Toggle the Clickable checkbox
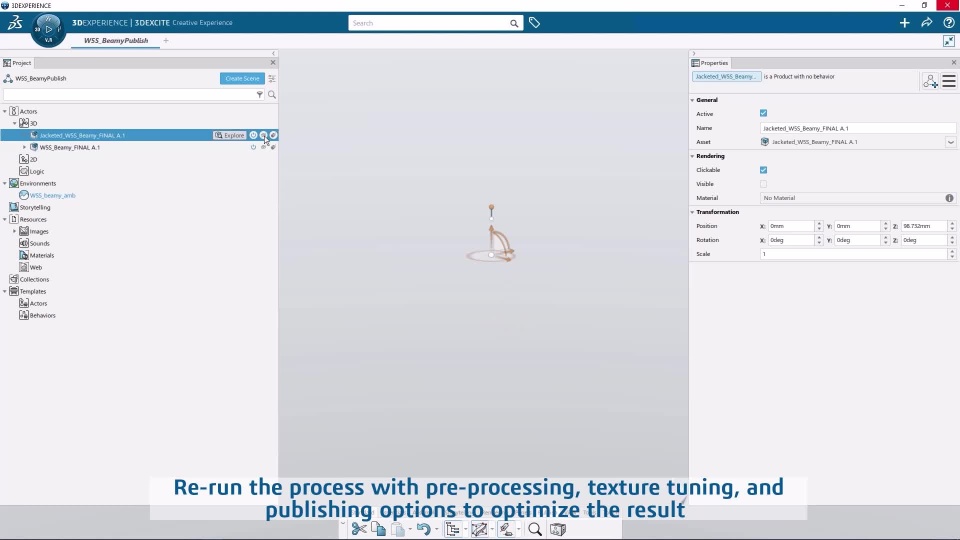The height and width of the screenshot is (540, 960). coord(763,170)
